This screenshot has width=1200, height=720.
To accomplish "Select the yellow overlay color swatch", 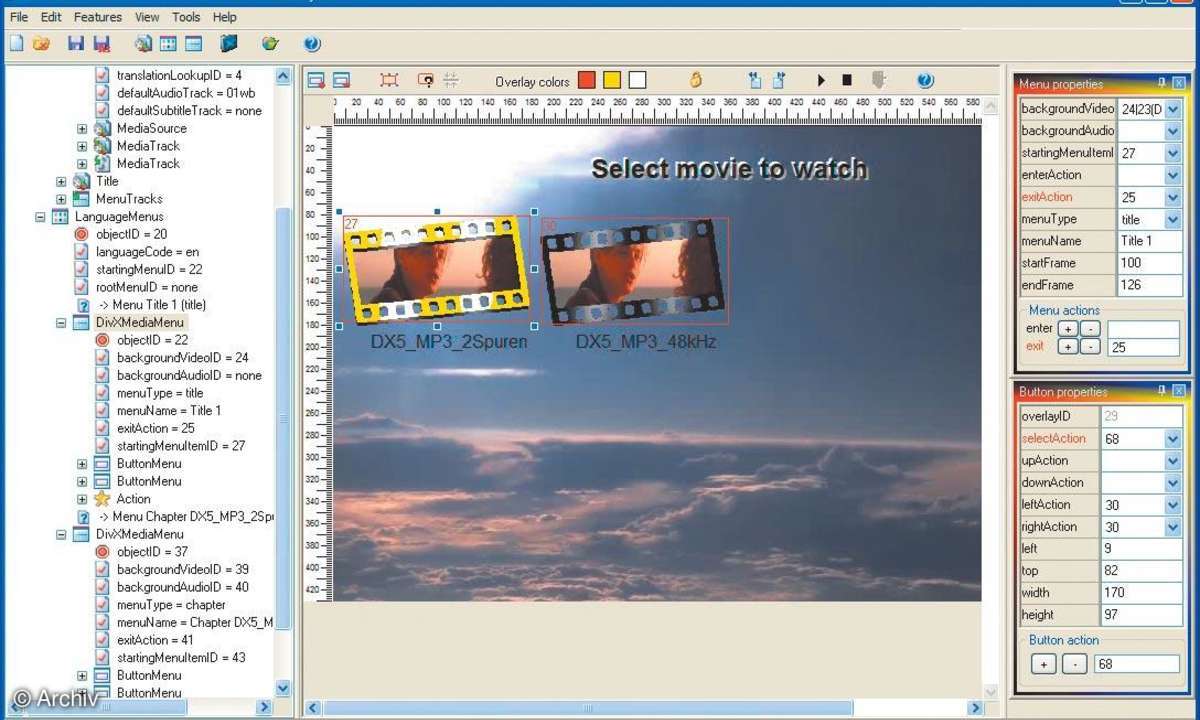I will 612,81.
